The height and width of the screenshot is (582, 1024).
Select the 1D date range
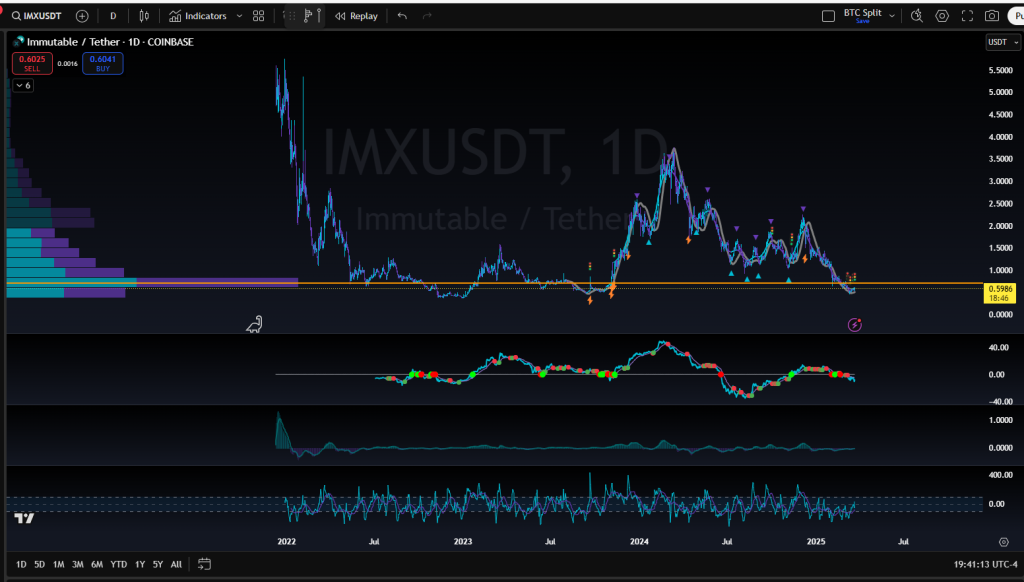(21, 564)
